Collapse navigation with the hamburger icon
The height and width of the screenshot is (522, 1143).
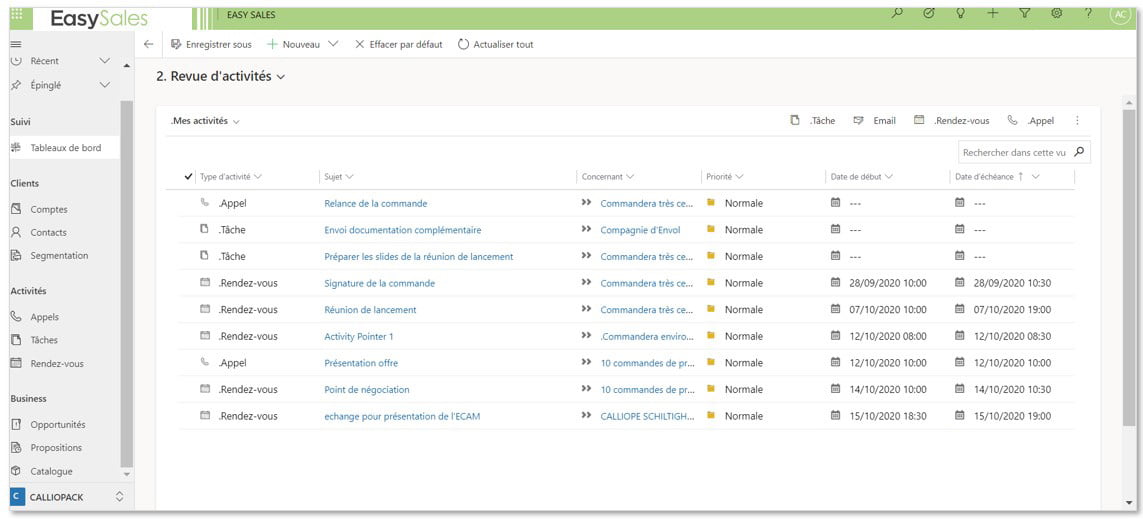click(16, 44)
